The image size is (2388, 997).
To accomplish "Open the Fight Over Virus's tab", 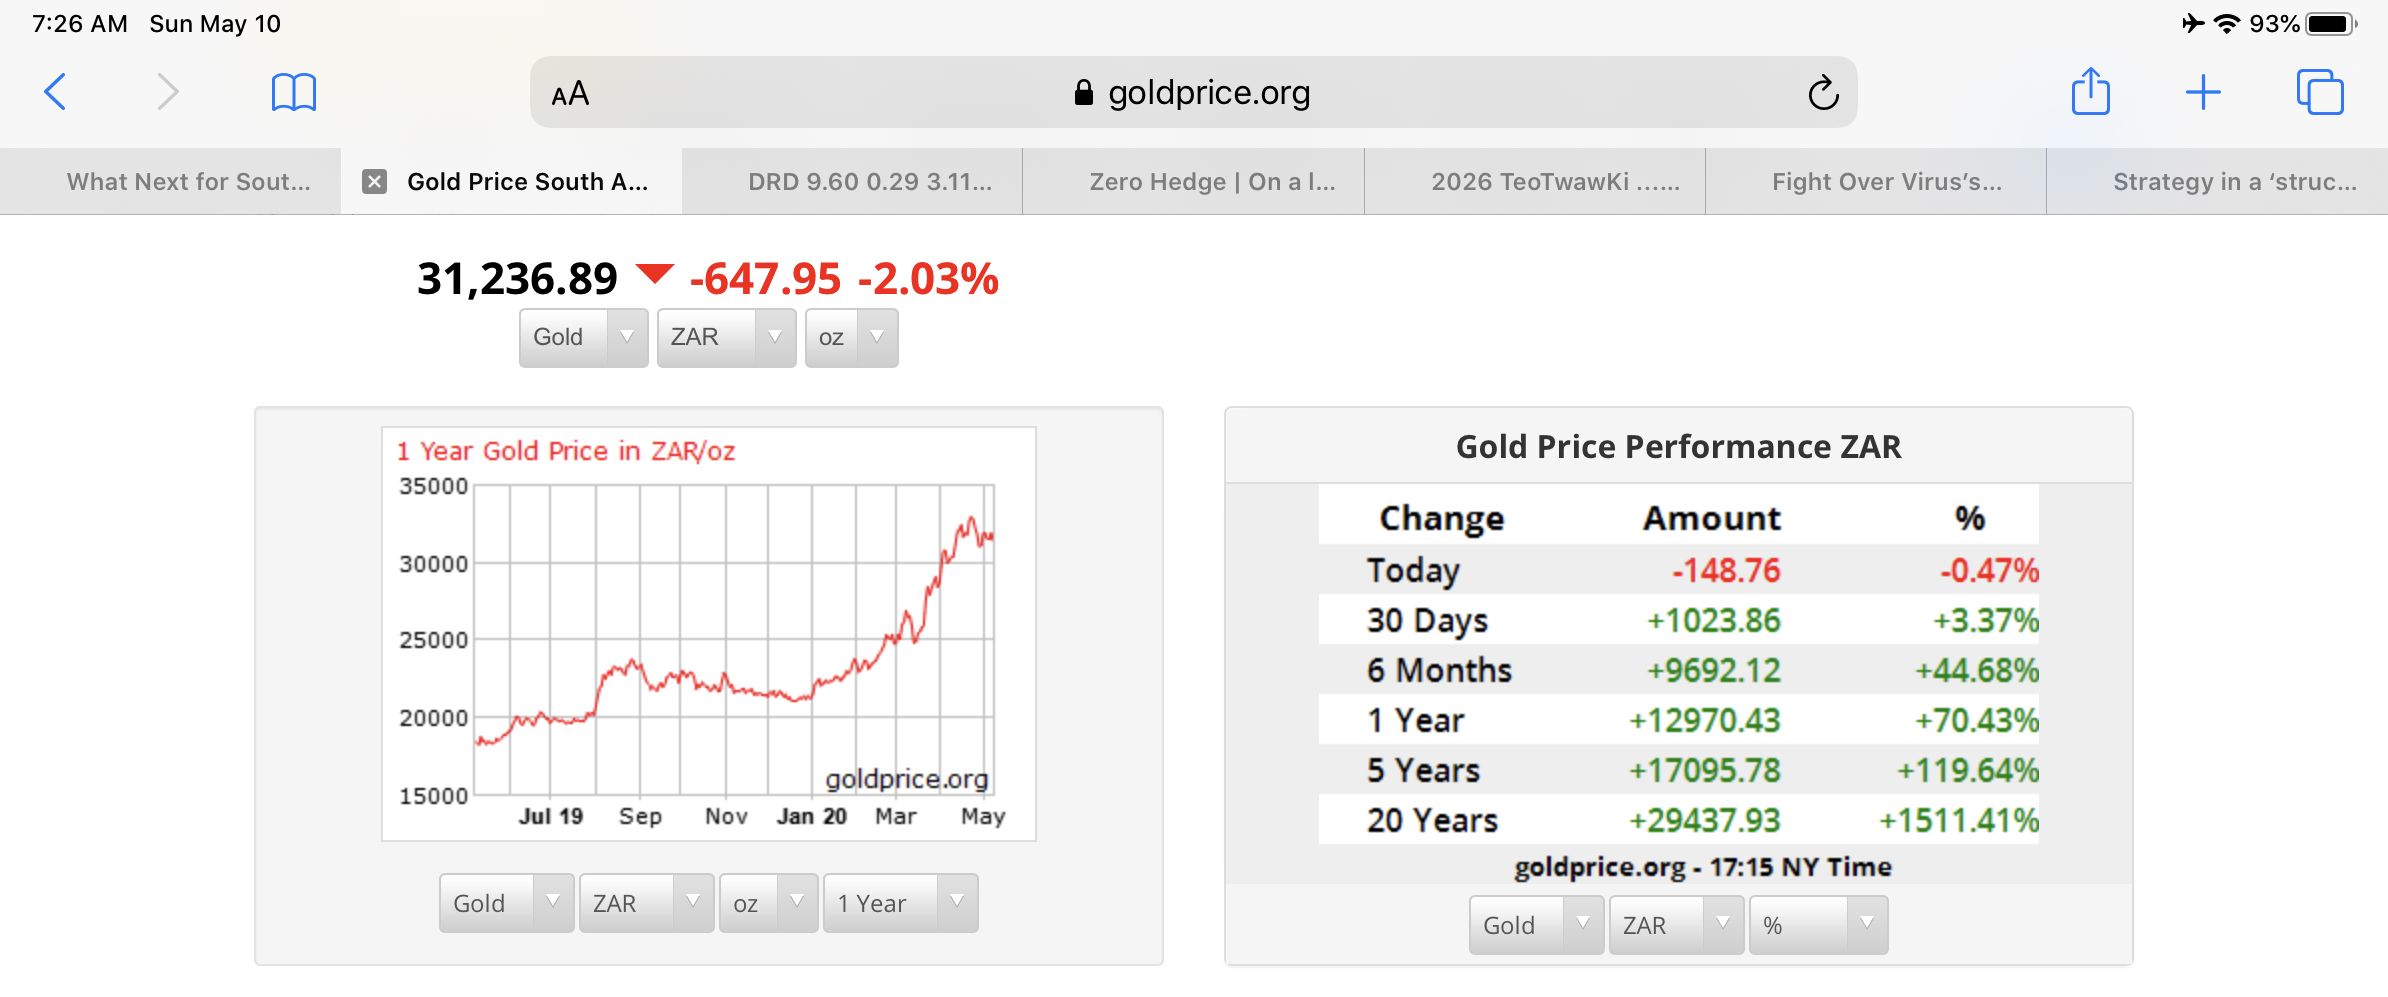I will [x=1886, y=181].
